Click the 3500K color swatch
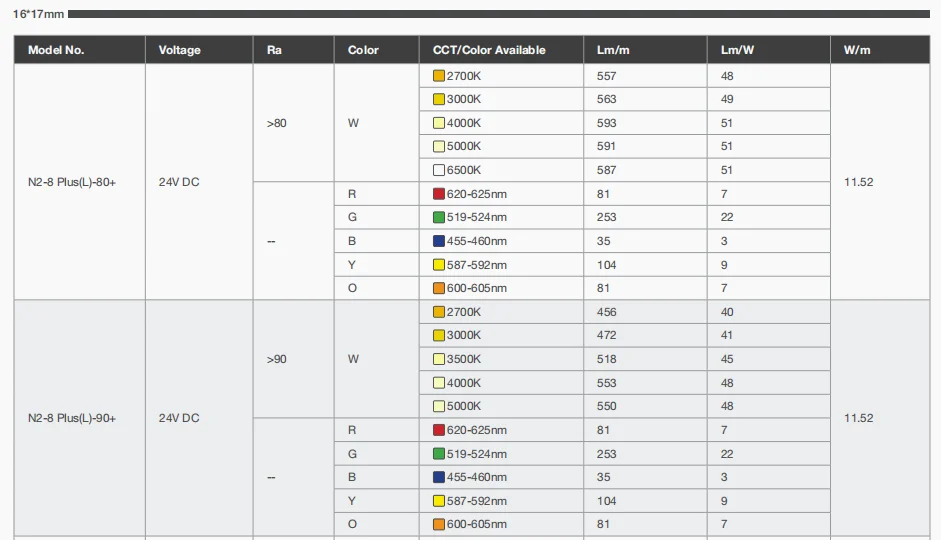The height and width of the screenshot is (540, 941). pos(439,359)
